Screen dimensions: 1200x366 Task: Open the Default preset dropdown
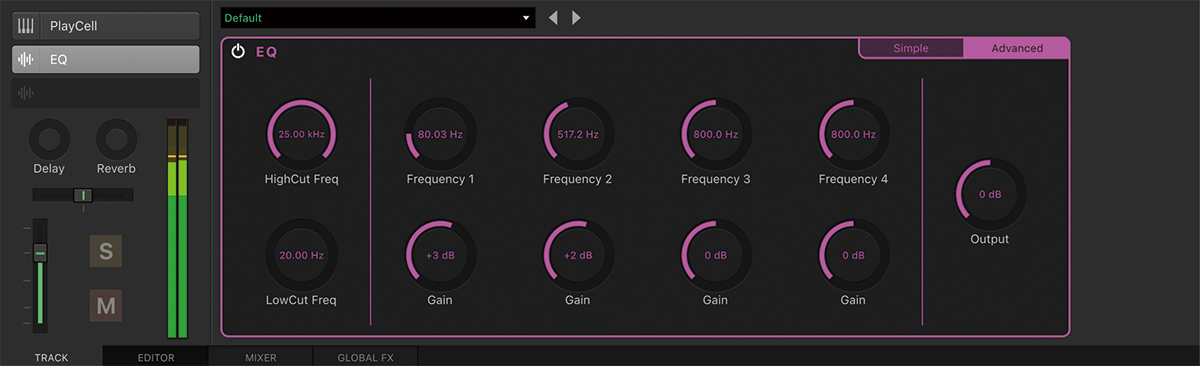pos(379,18)
